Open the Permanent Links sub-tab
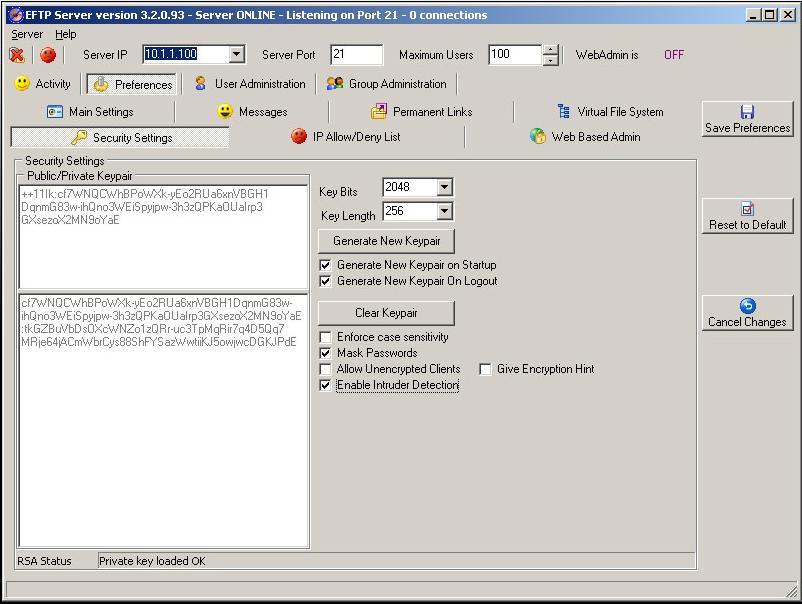This screenshot has height=604, width=802. click(x=421, y=112)
